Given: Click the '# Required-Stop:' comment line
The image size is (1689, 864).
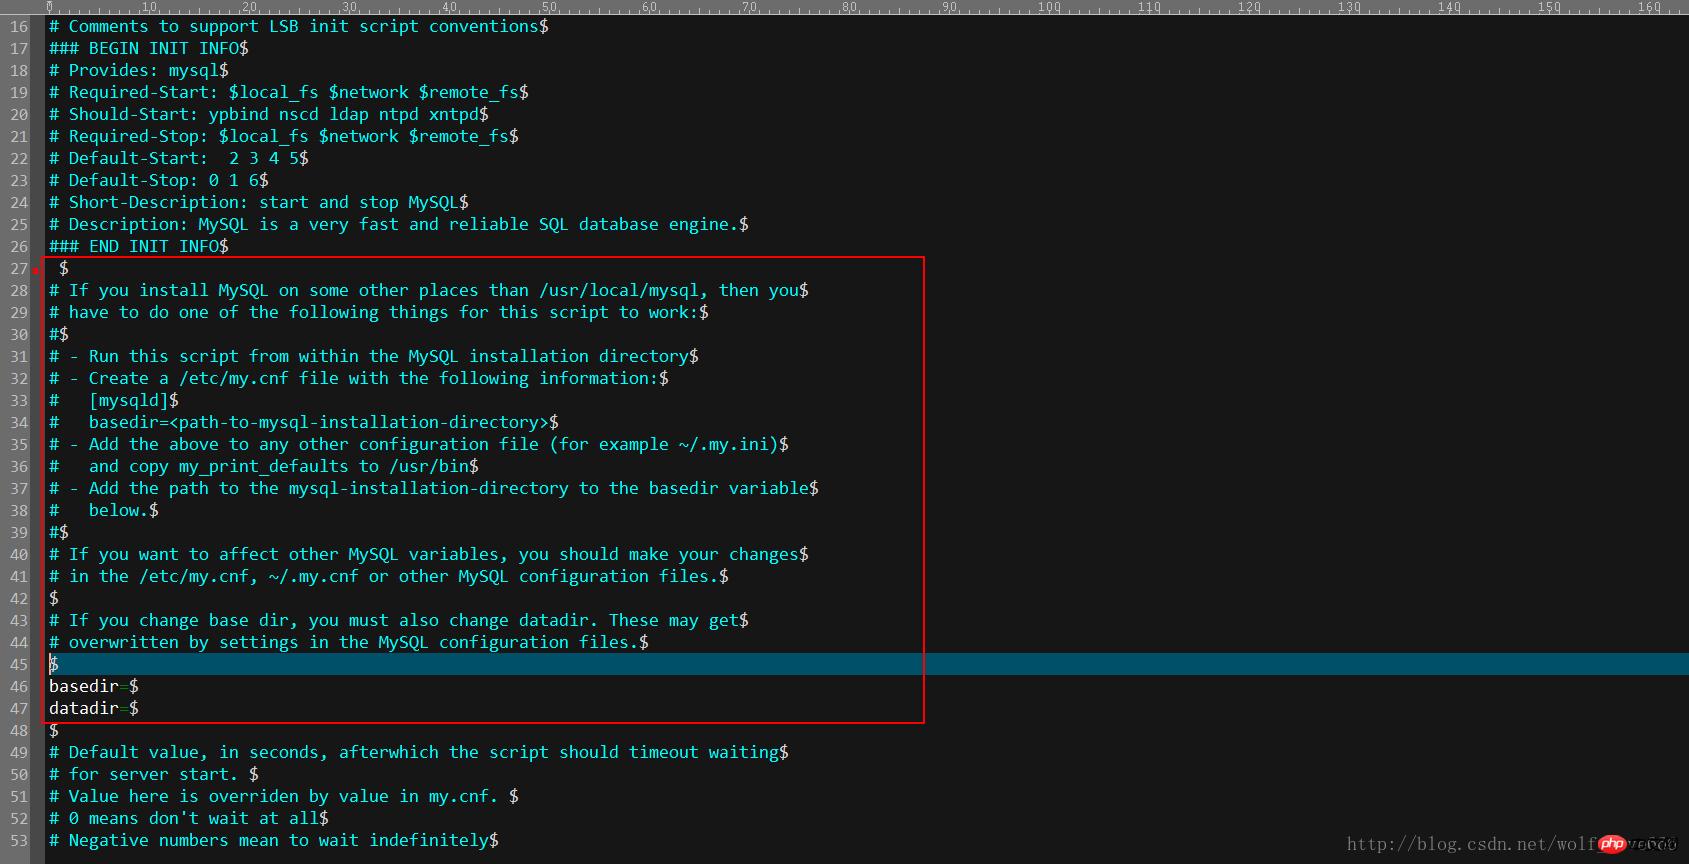Looking at the screenshot, I should click(x=284, y=136).
